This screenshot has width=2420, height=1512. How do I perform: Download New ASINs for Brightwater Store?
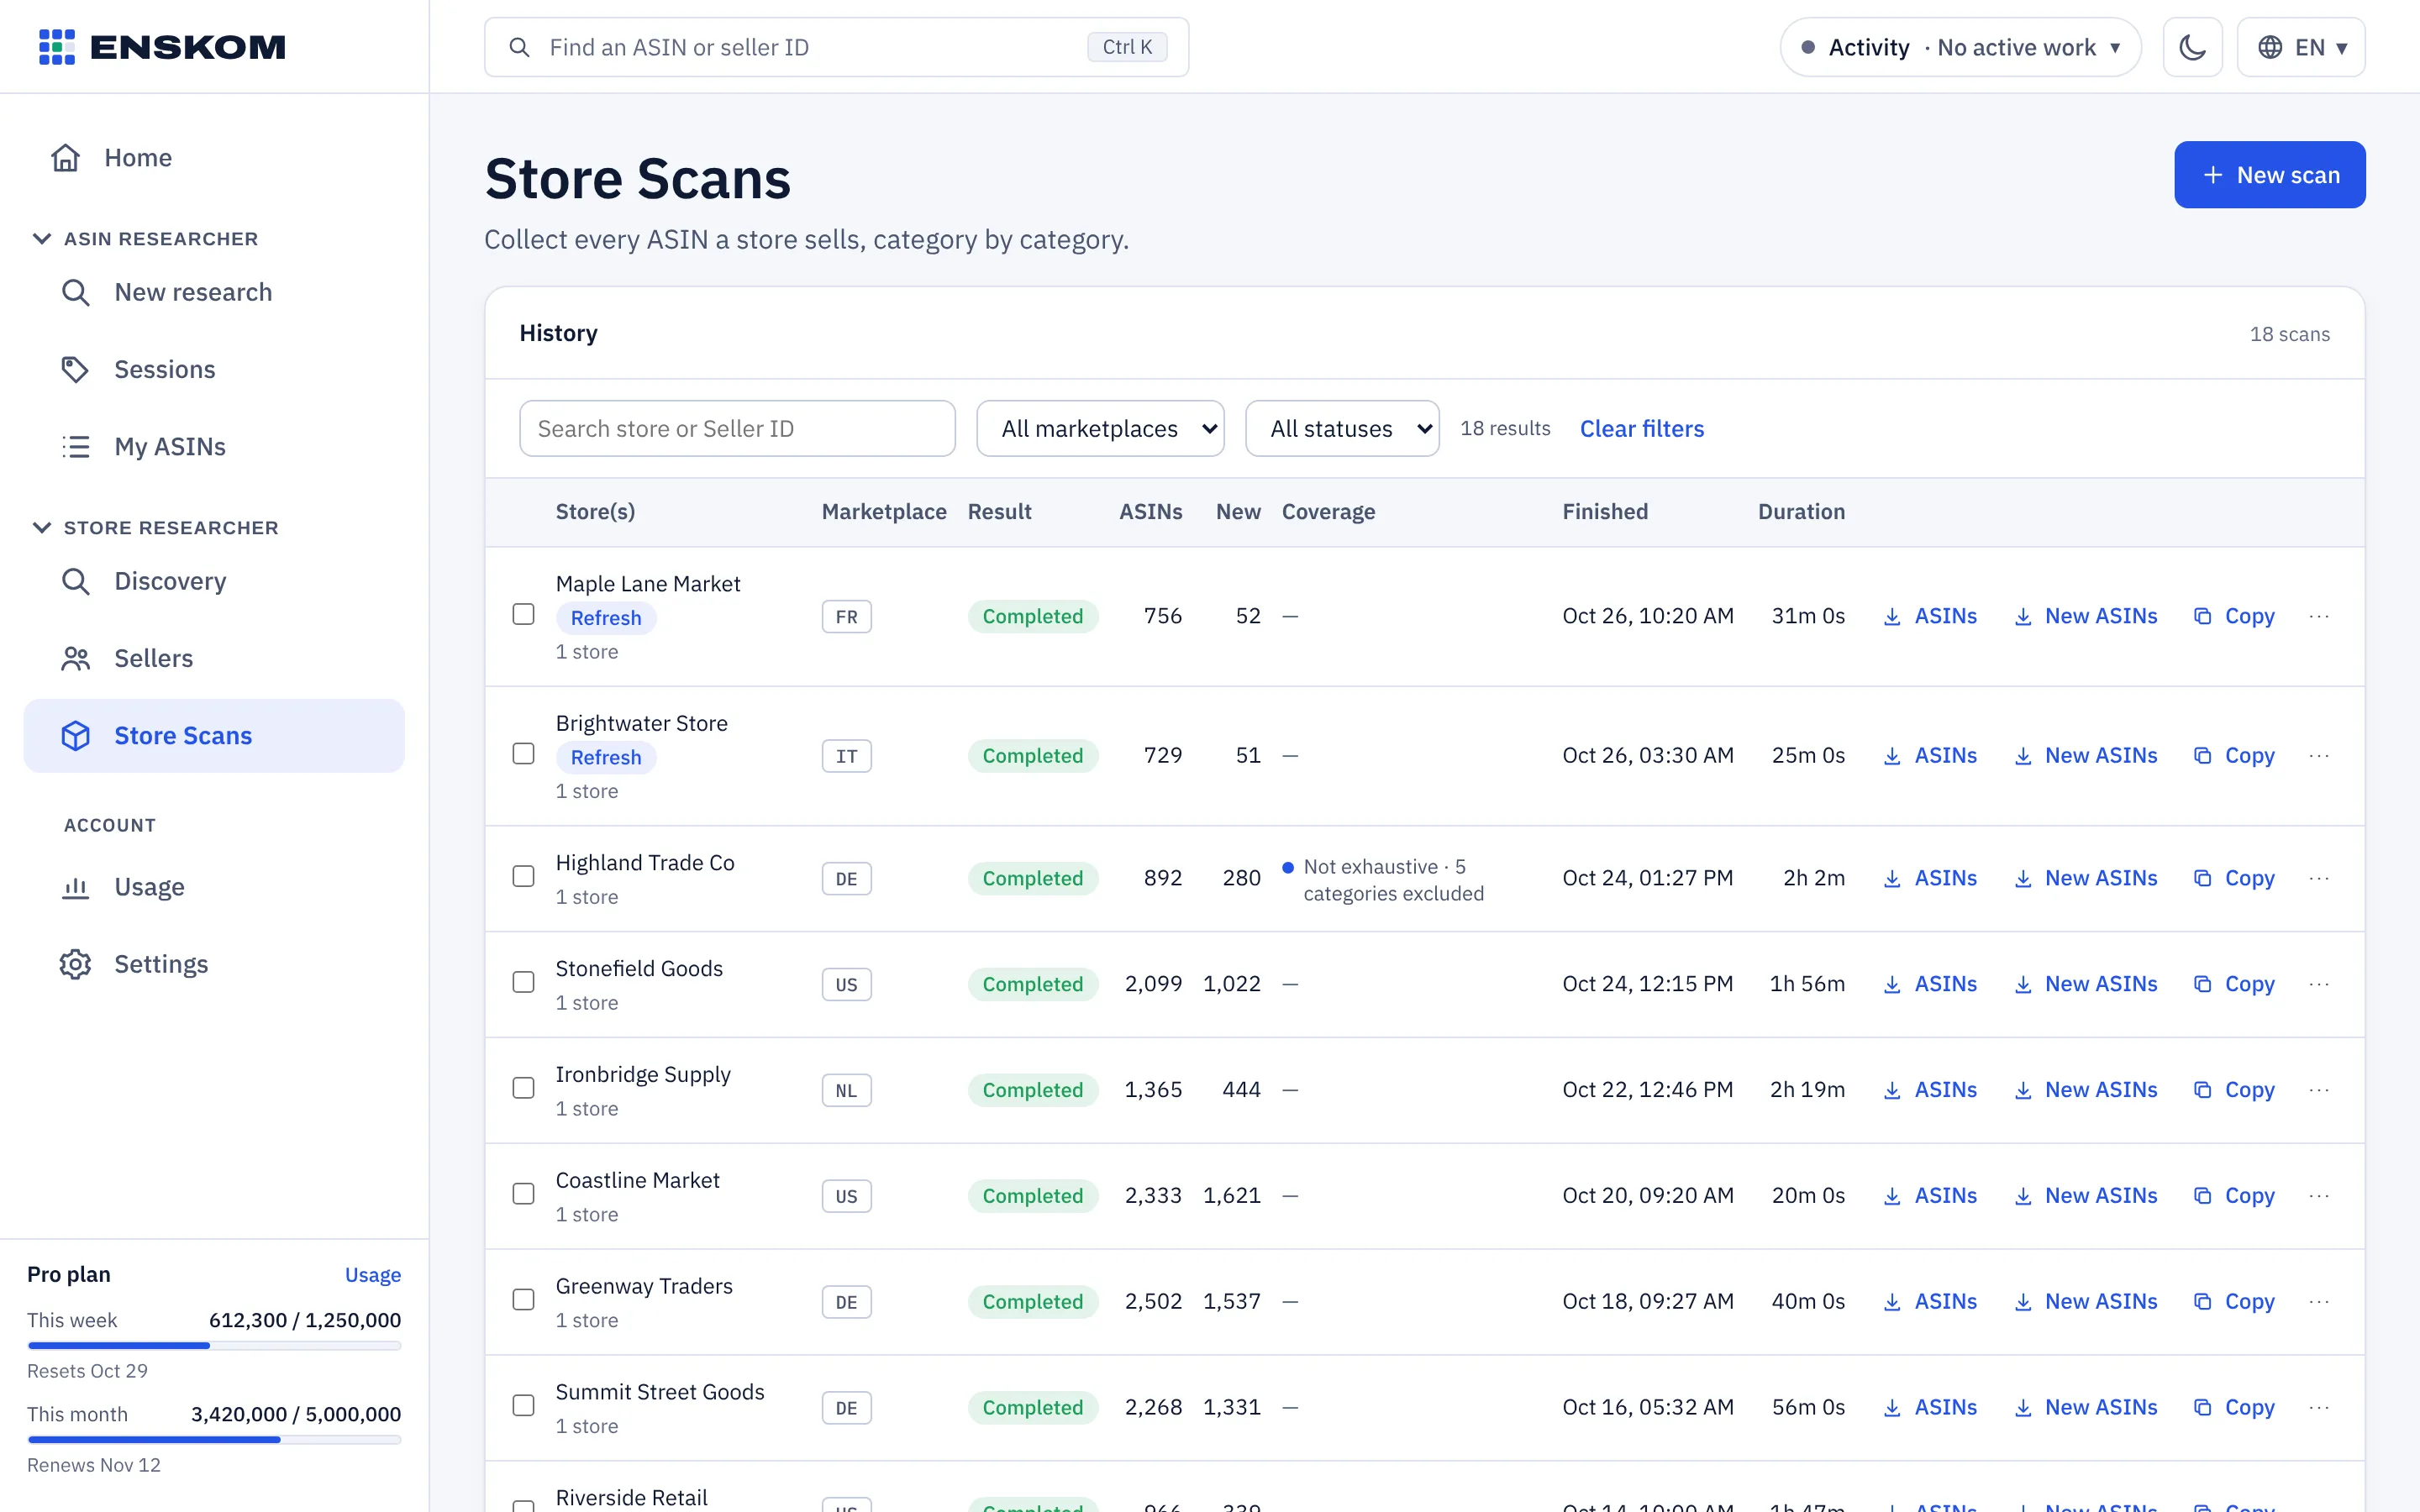point(2085,755)
